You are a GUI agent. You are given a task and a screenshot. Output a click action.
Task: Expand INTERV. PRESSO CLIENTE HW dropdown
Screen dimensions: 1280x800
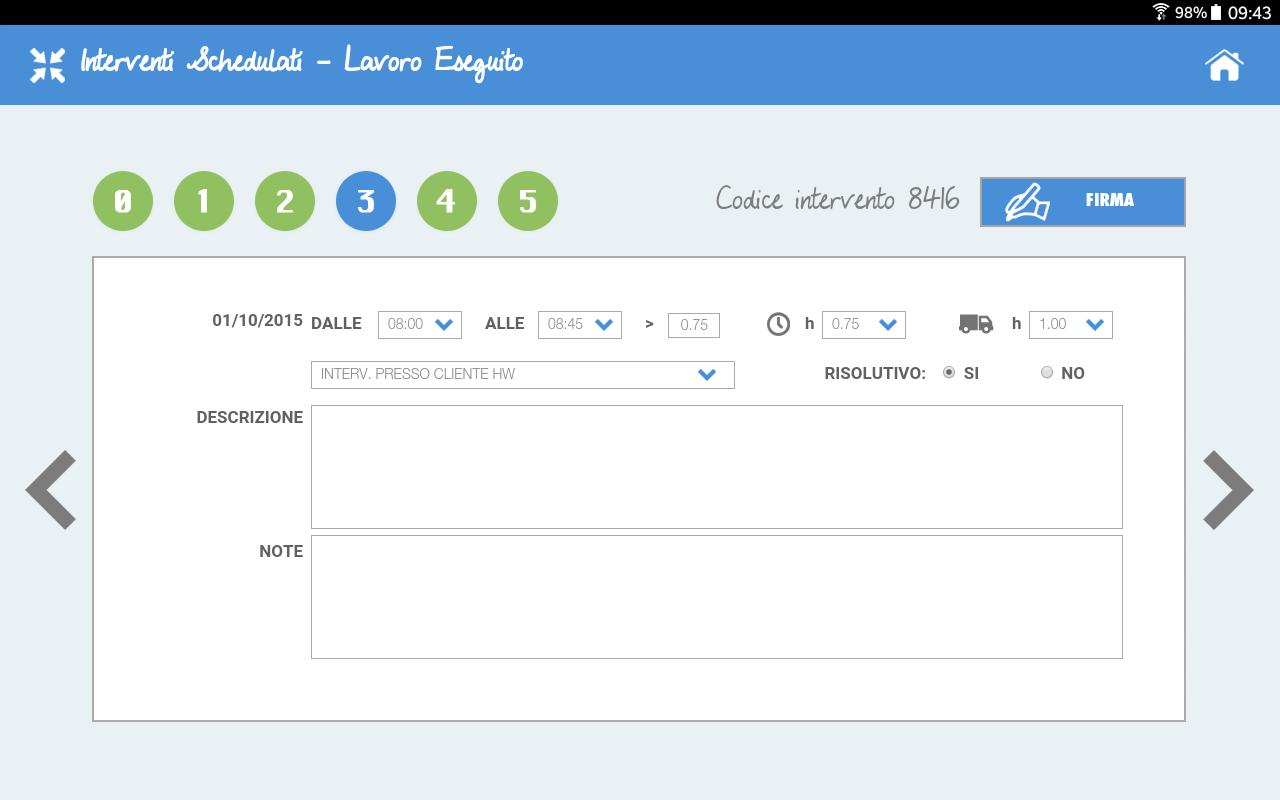(523, 375)
